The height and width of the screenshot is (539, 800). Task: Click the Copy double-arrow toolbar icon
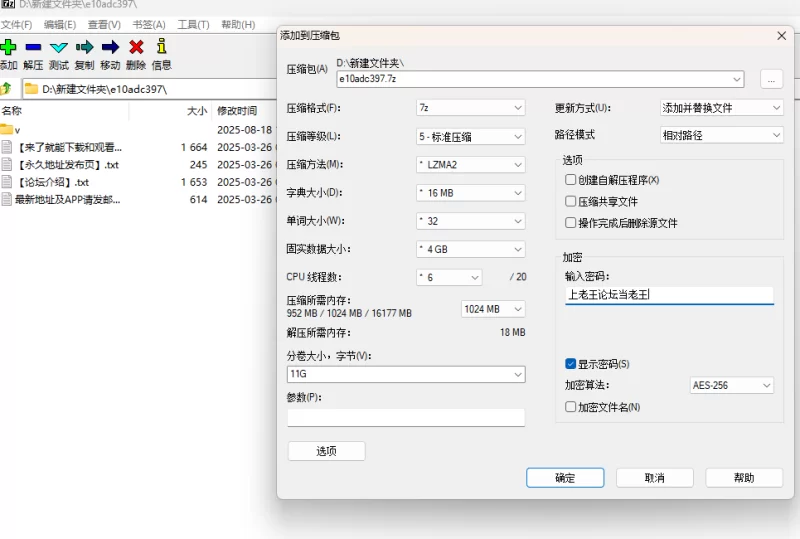click(85, 47)
